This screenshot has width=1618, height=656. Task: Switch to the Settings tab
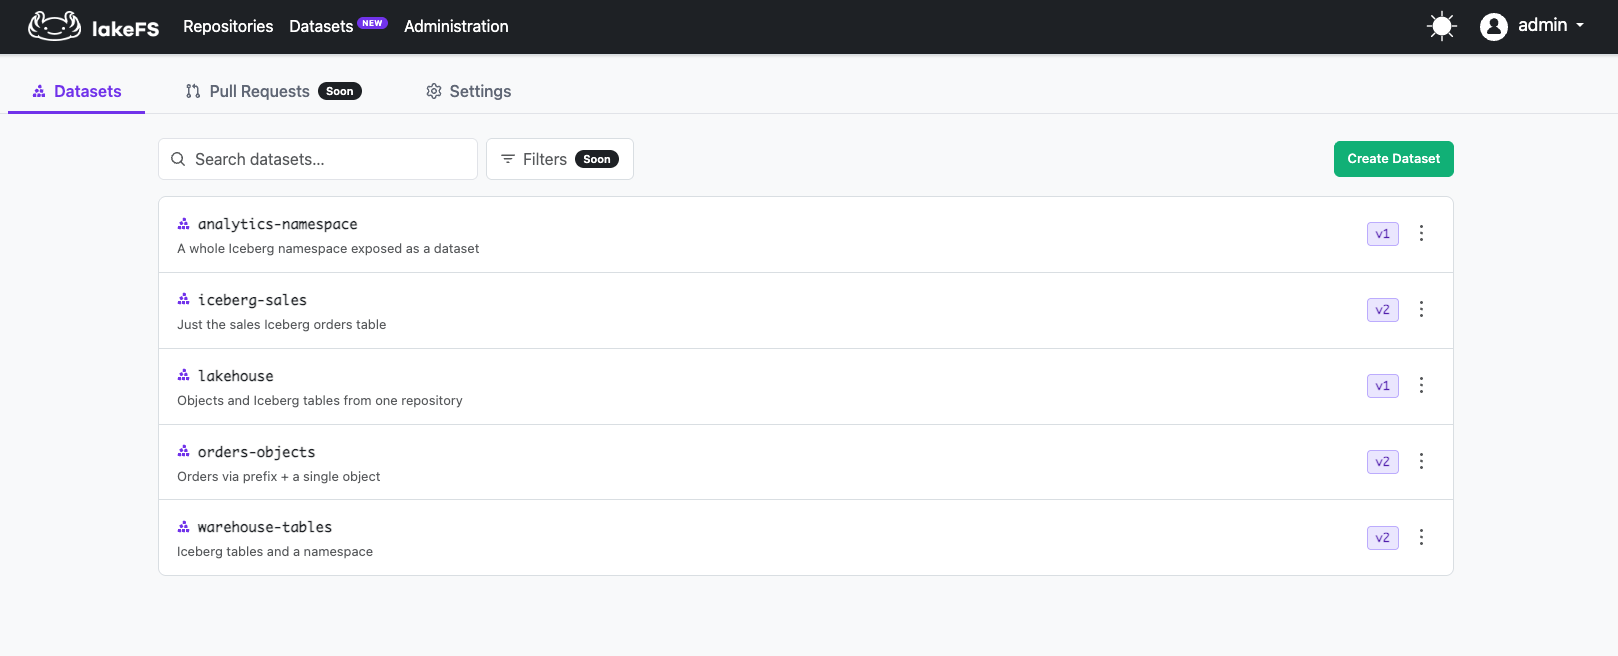tap(468, 91)
